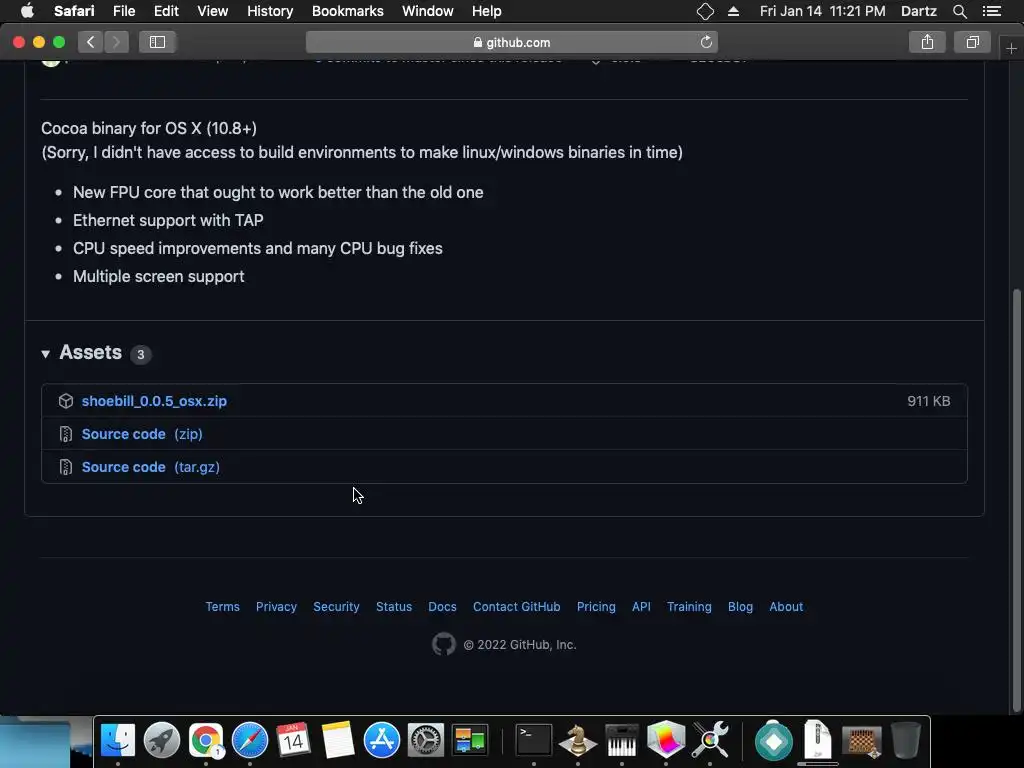This screenshot has width=1024, height=768.
Task: Download shoebill_0.0.5_osx.zip
Action: (x=154, y=401)
